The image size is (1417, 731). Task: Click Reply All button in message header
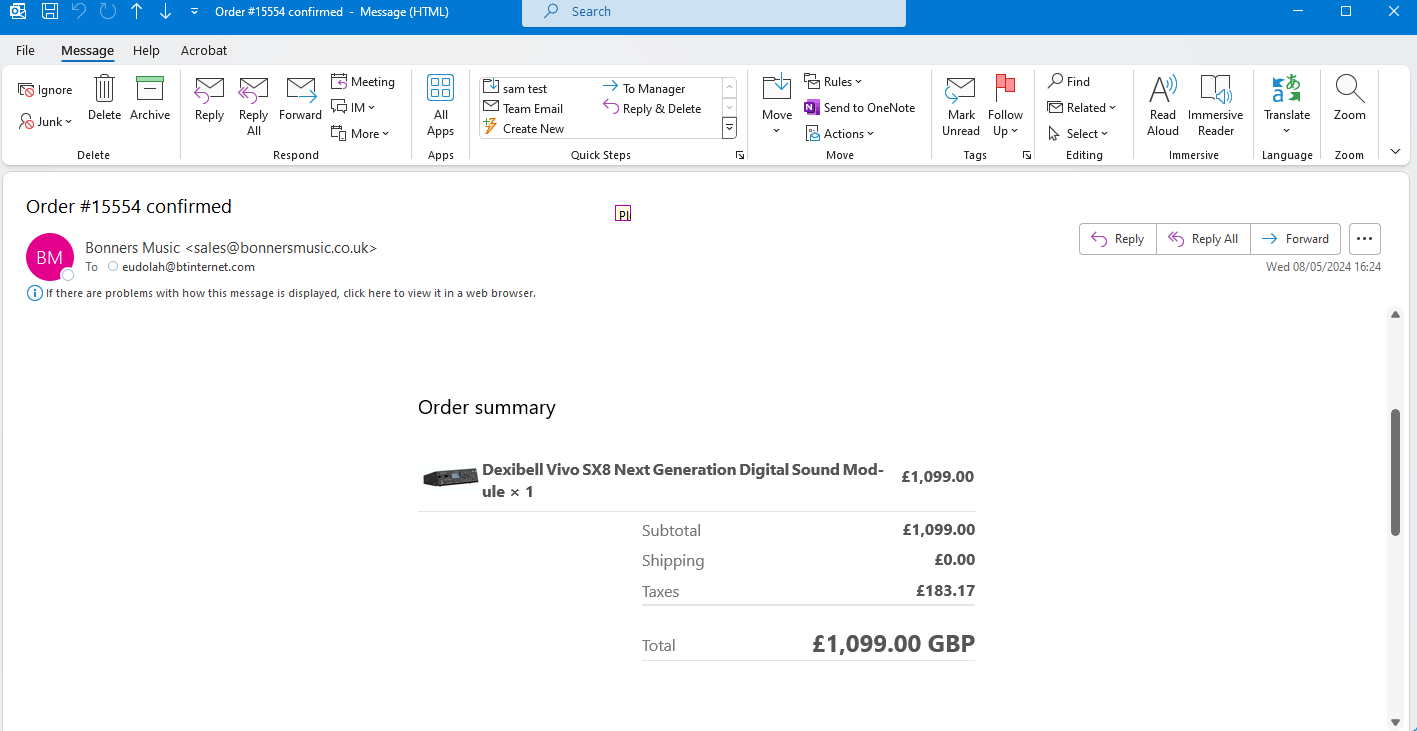(1203, 239)
